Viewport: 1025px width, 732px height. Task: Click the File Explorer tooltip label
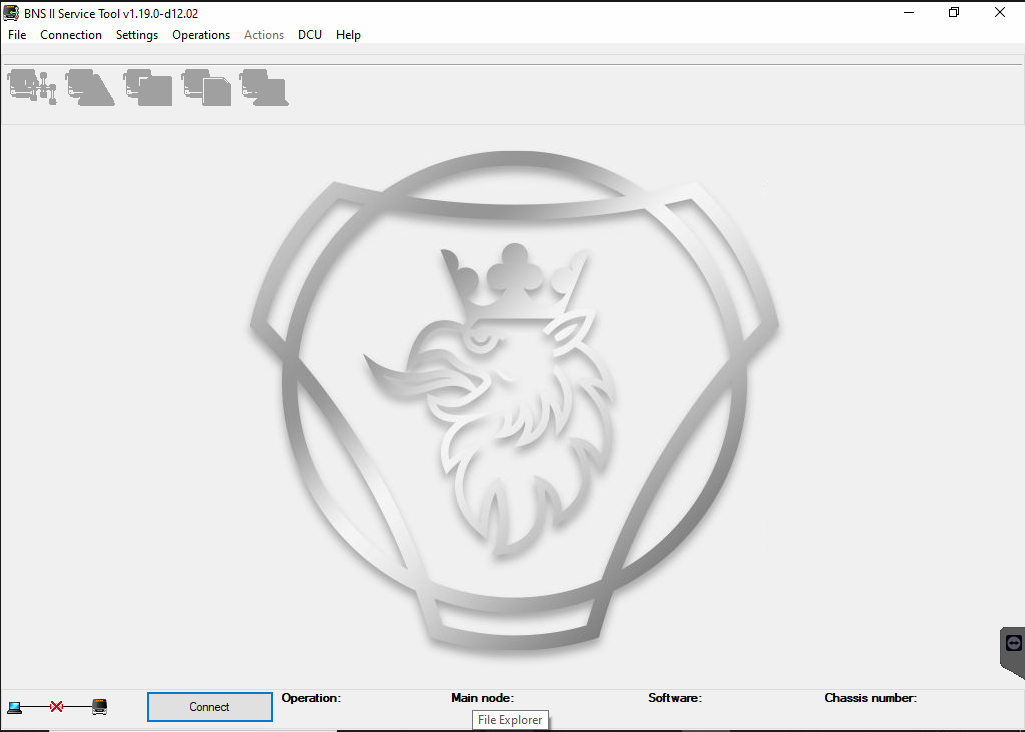(x=510, y=720)
